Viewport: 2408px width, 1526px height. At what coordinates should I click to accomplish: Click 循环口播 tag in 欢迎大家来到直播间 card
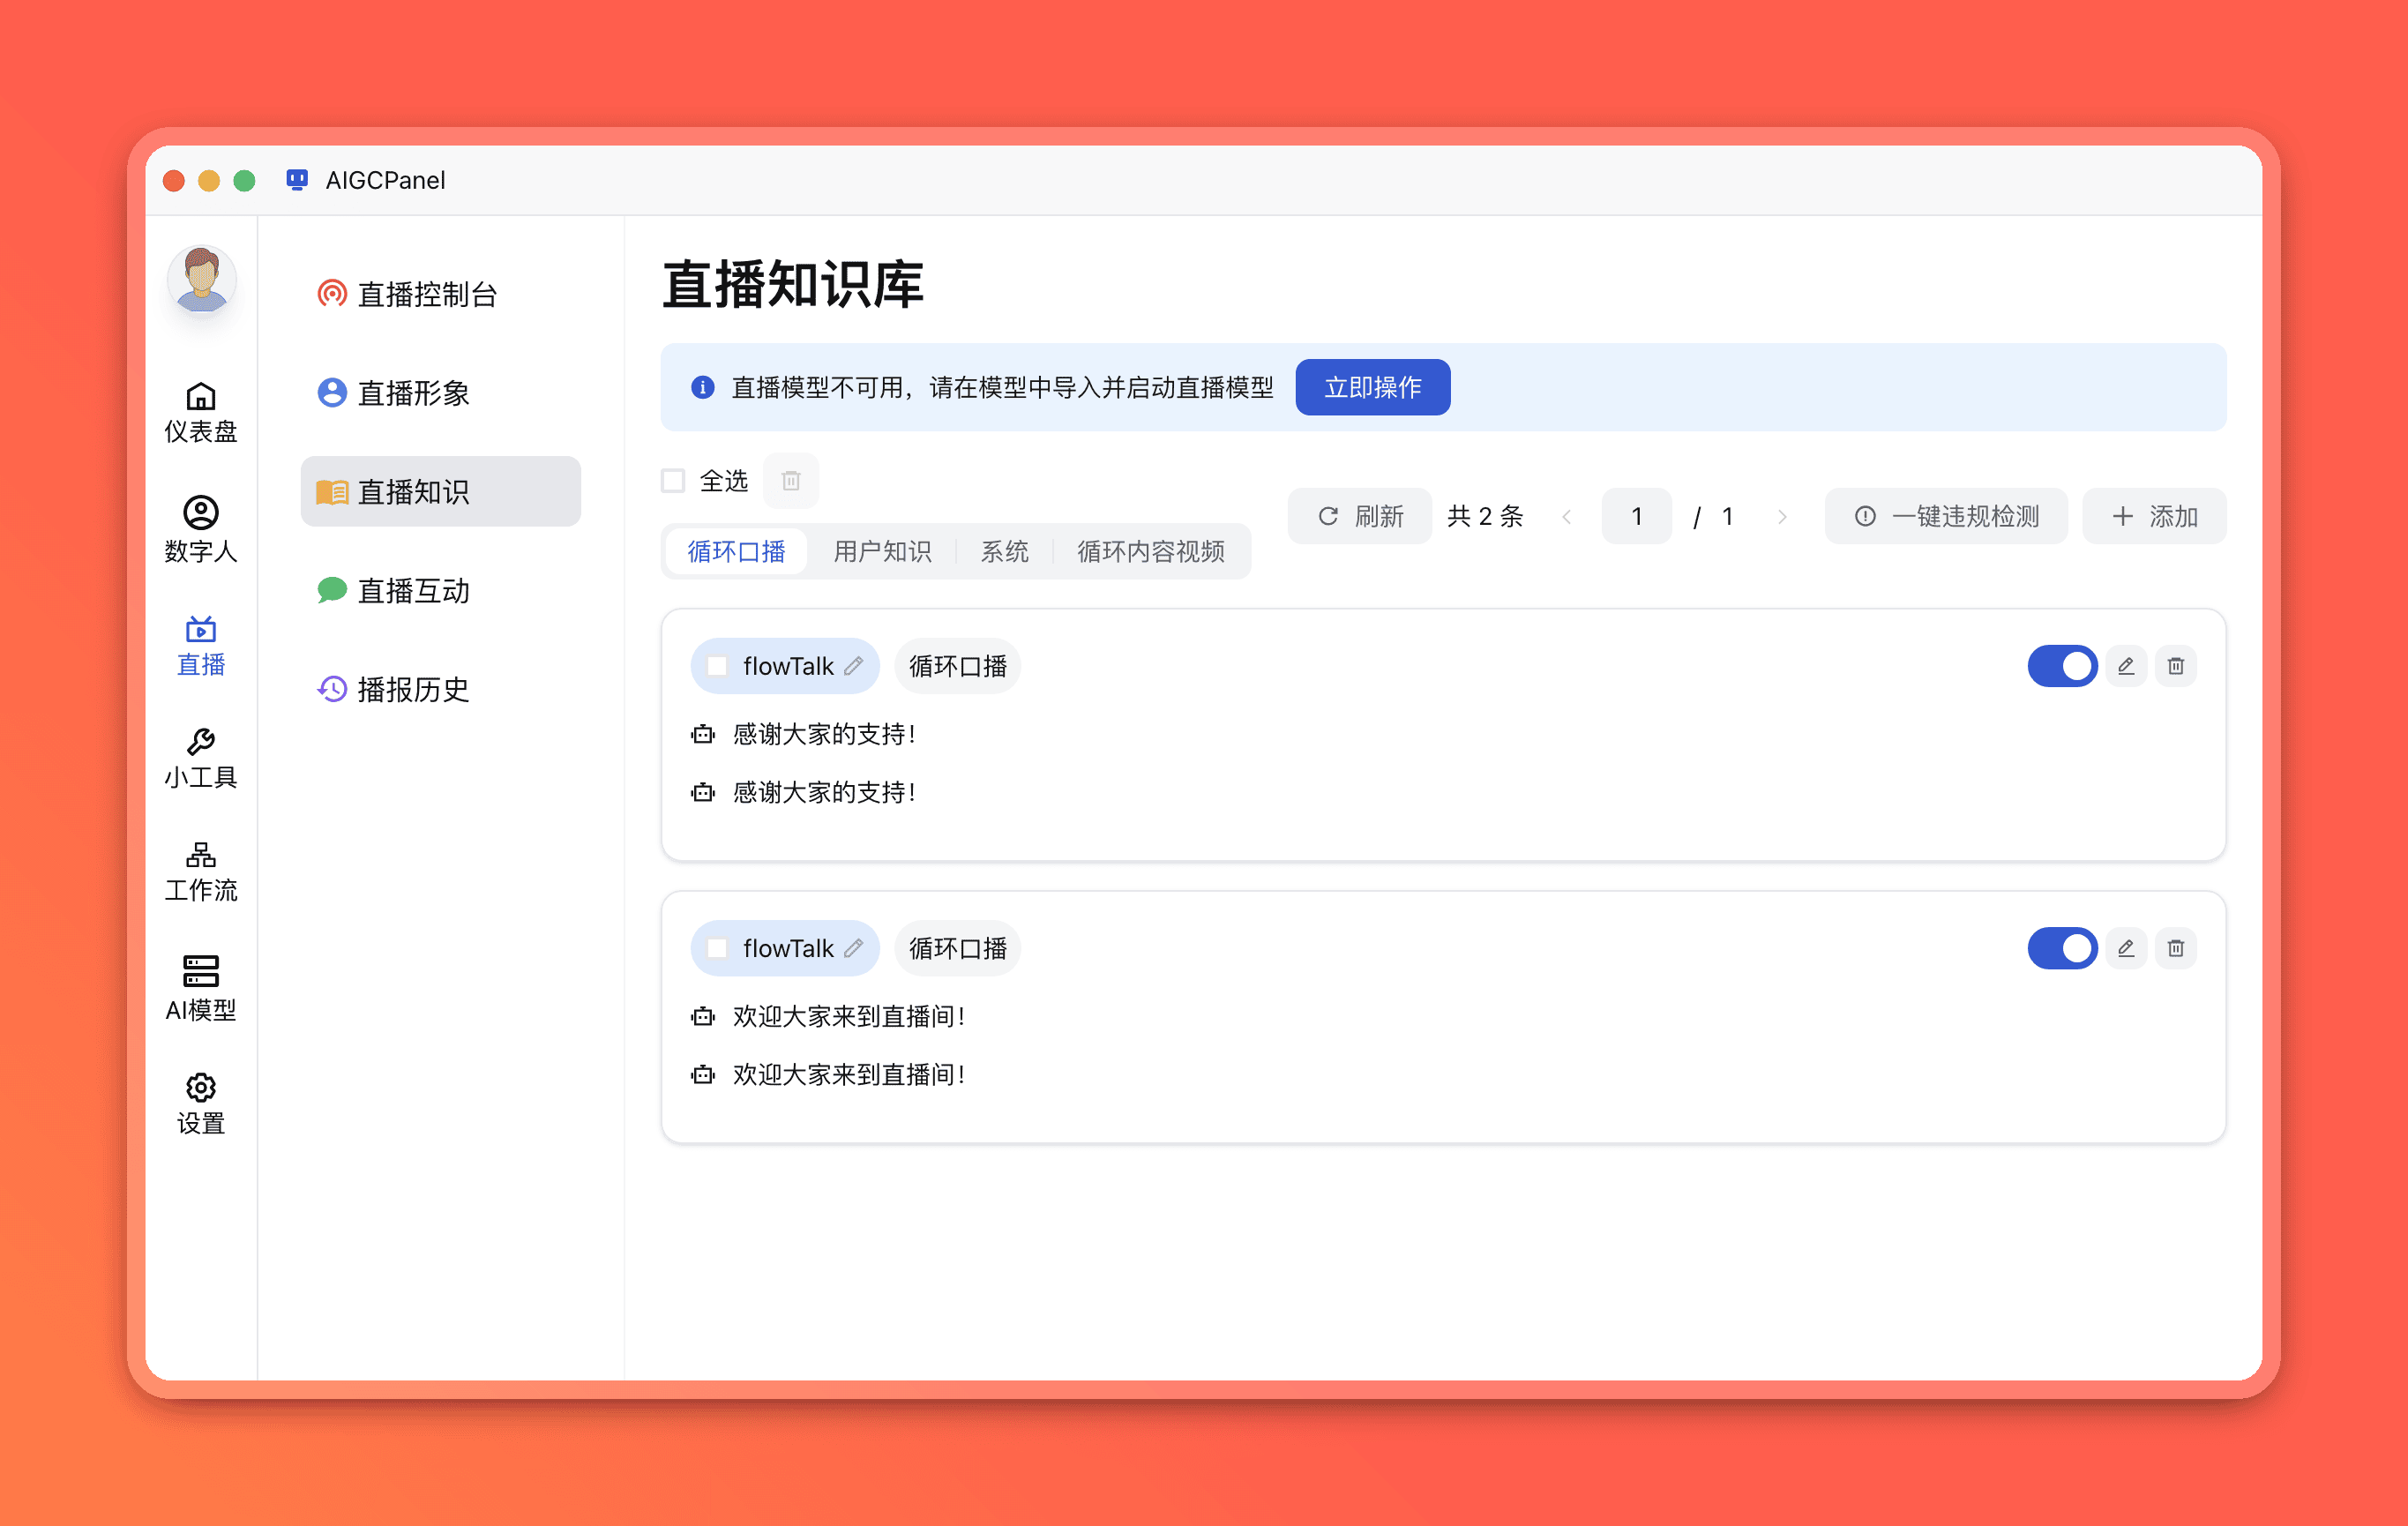957,948
